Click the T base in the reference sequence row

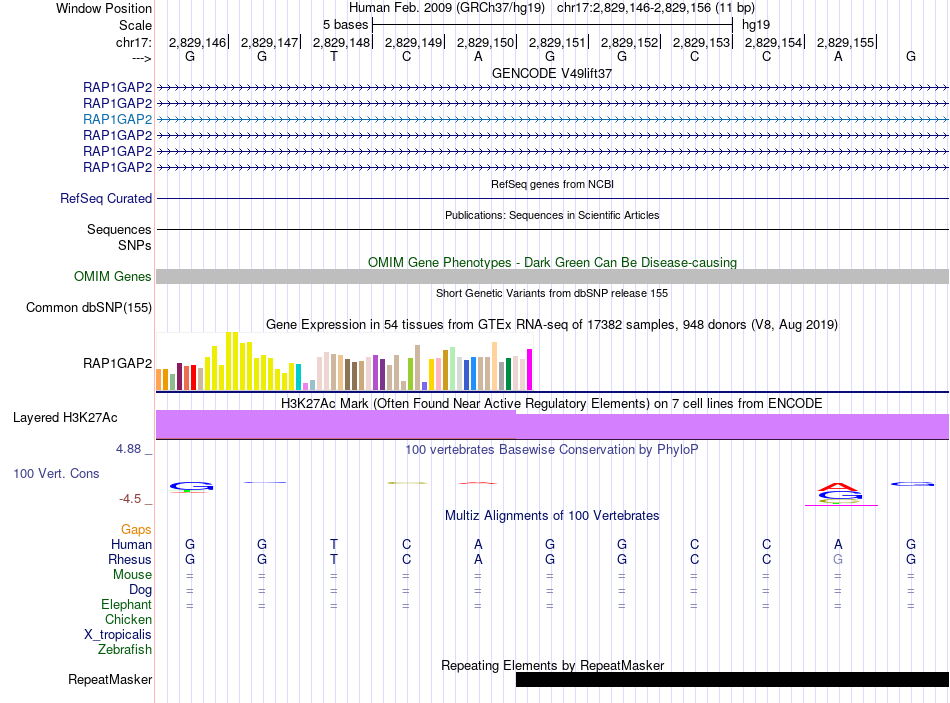coord(334,56)
